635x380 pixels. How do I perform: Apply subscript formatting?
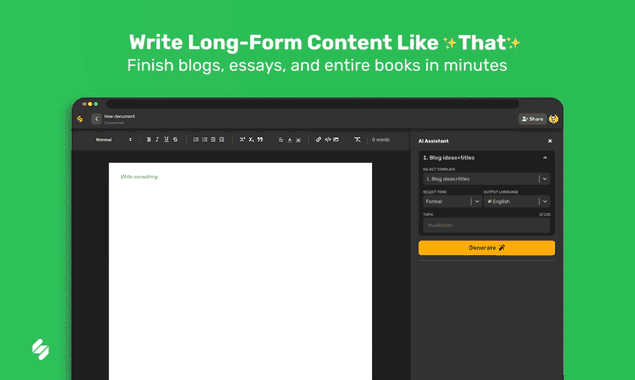click(x=251, y=139)
